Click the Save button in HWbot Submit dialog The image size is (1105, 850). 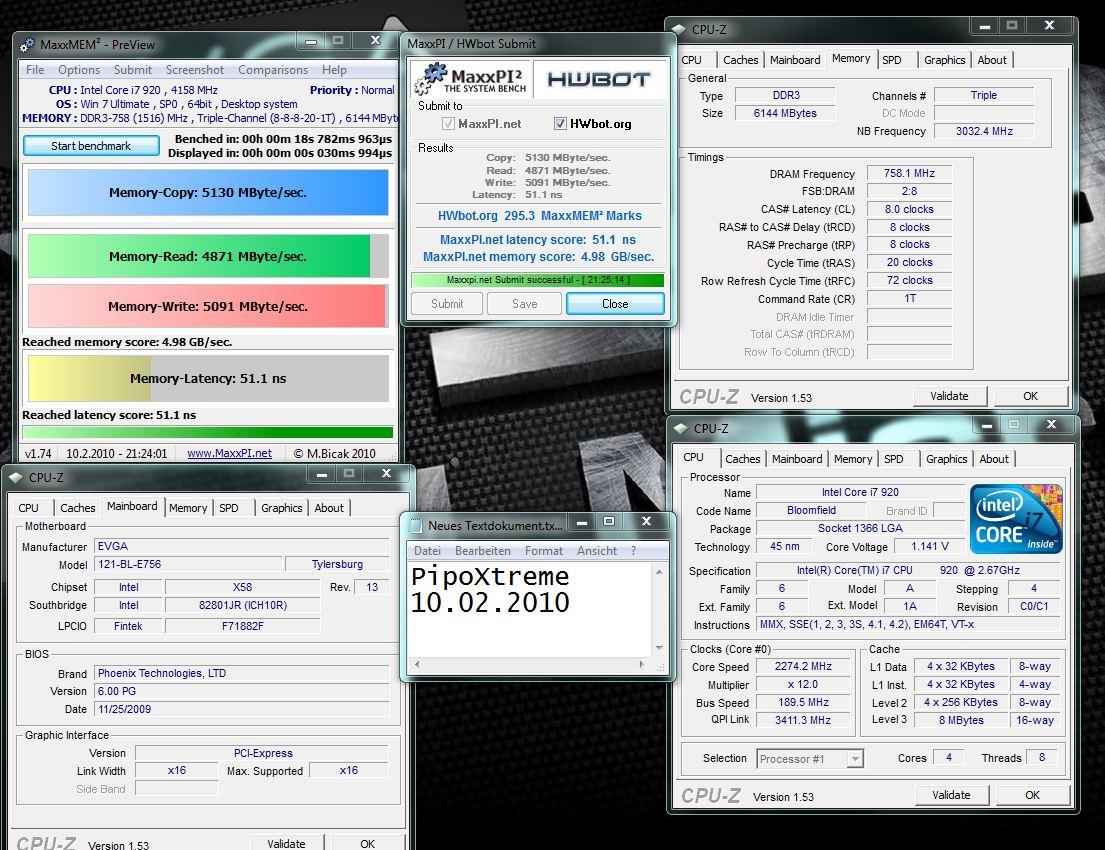(x=524, y=304)
